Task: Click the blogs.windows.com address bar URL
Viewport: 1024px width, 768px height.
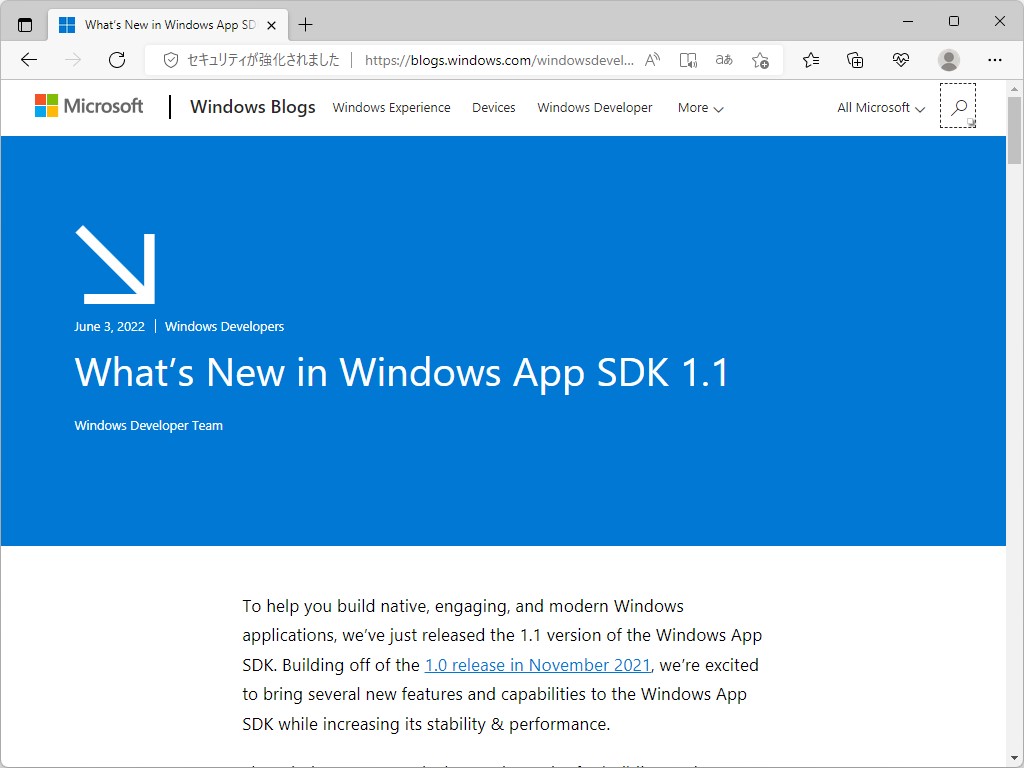Action: [499, 60]
